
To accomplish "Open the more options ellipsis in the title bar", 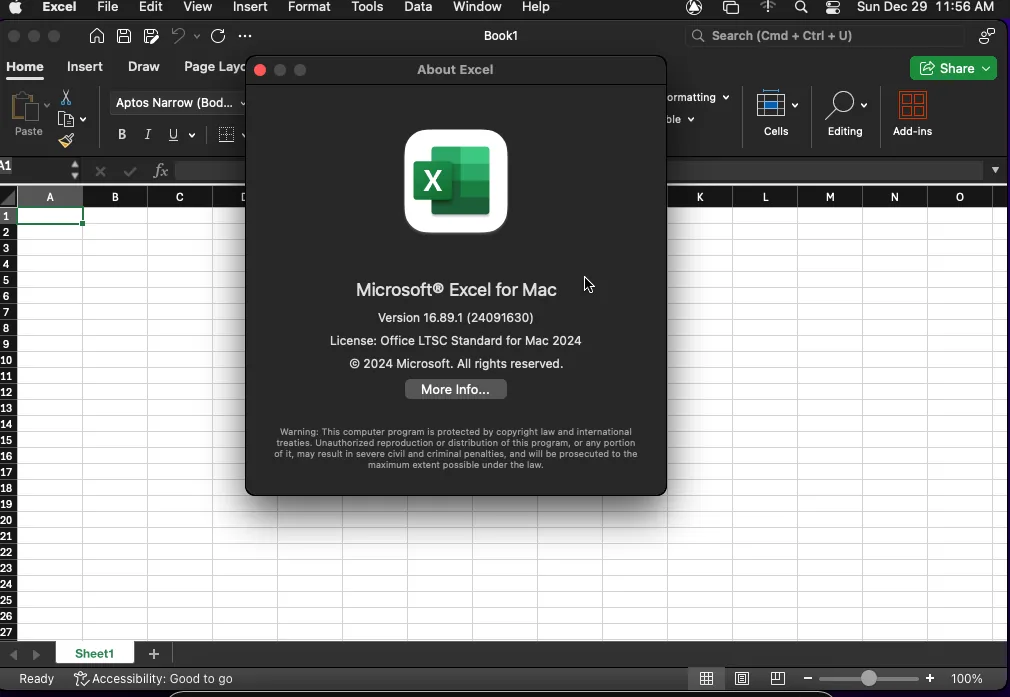I will click(245, 36).
